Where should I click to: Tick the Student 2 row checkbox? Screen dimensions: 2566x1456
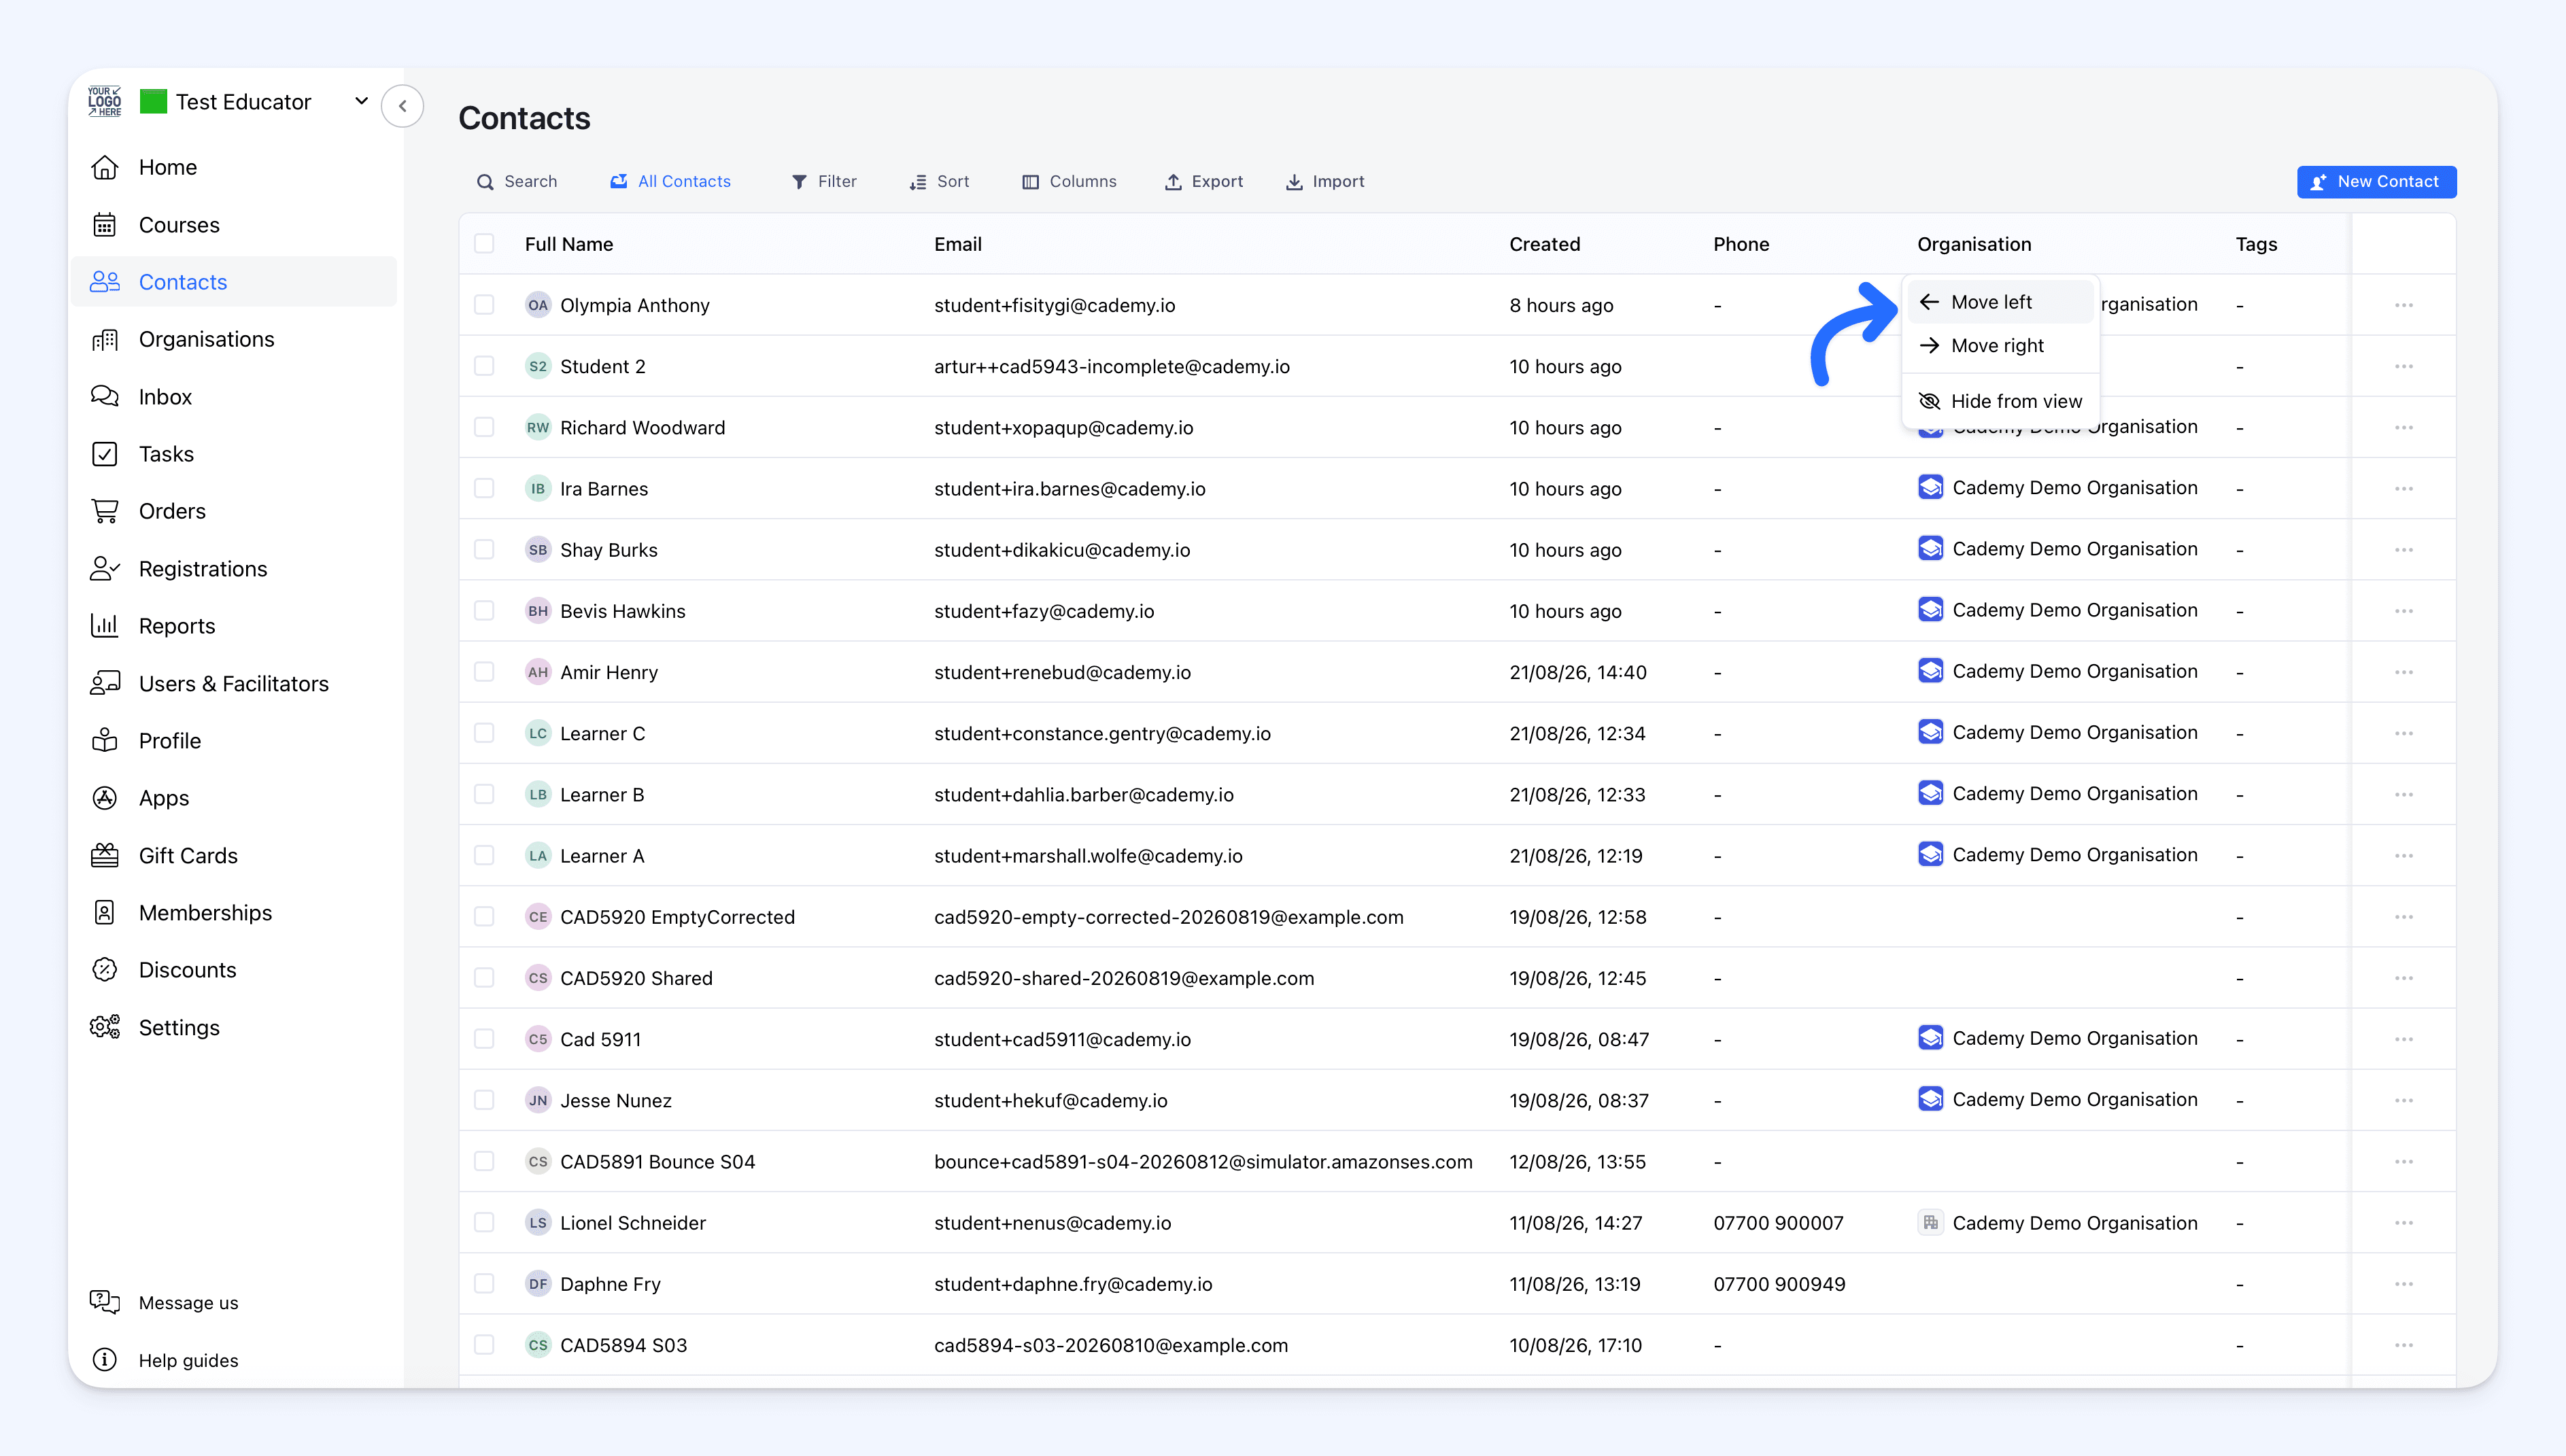click(484, 366)
